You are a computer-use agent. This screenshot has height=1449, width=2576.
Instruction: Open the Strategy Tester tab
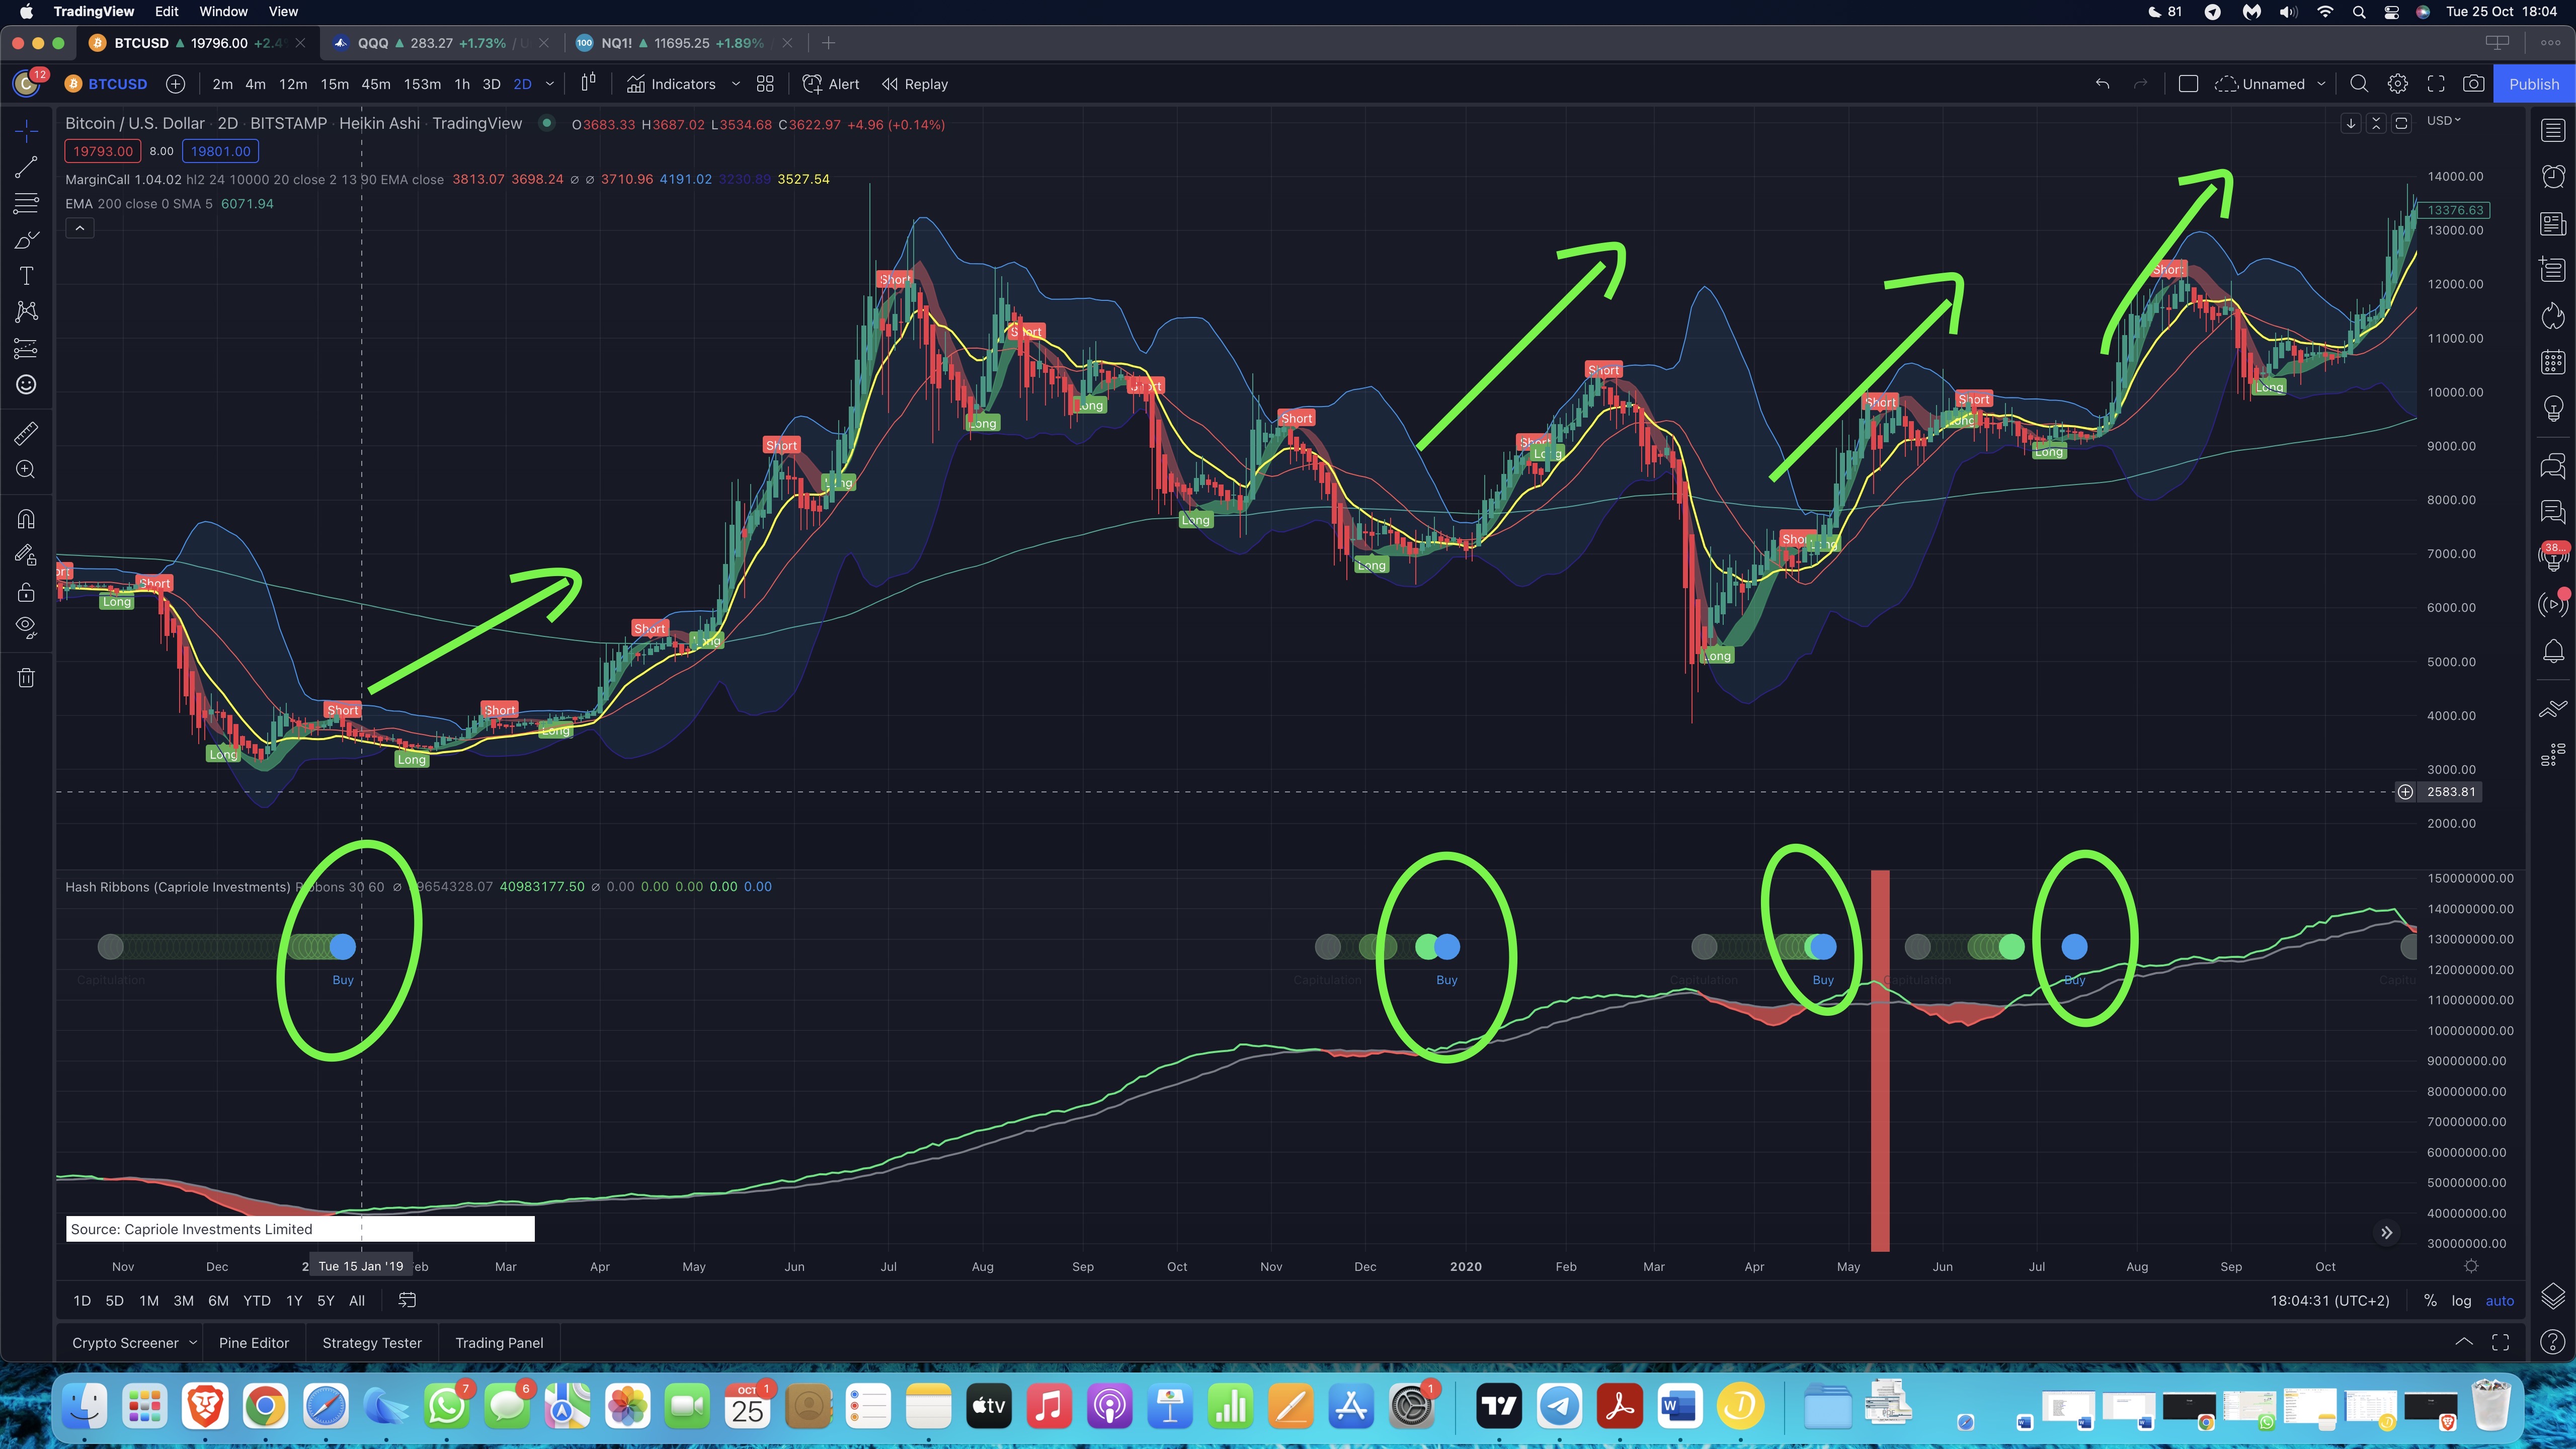click(372, 1343)
